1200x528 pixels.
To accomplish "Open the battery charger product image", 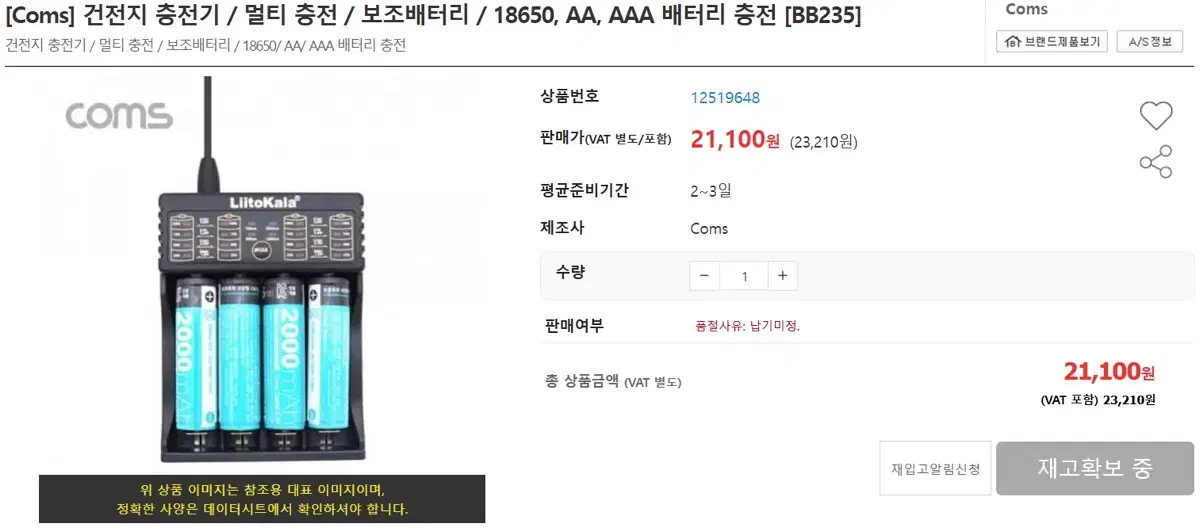I will tap(262, 270).
